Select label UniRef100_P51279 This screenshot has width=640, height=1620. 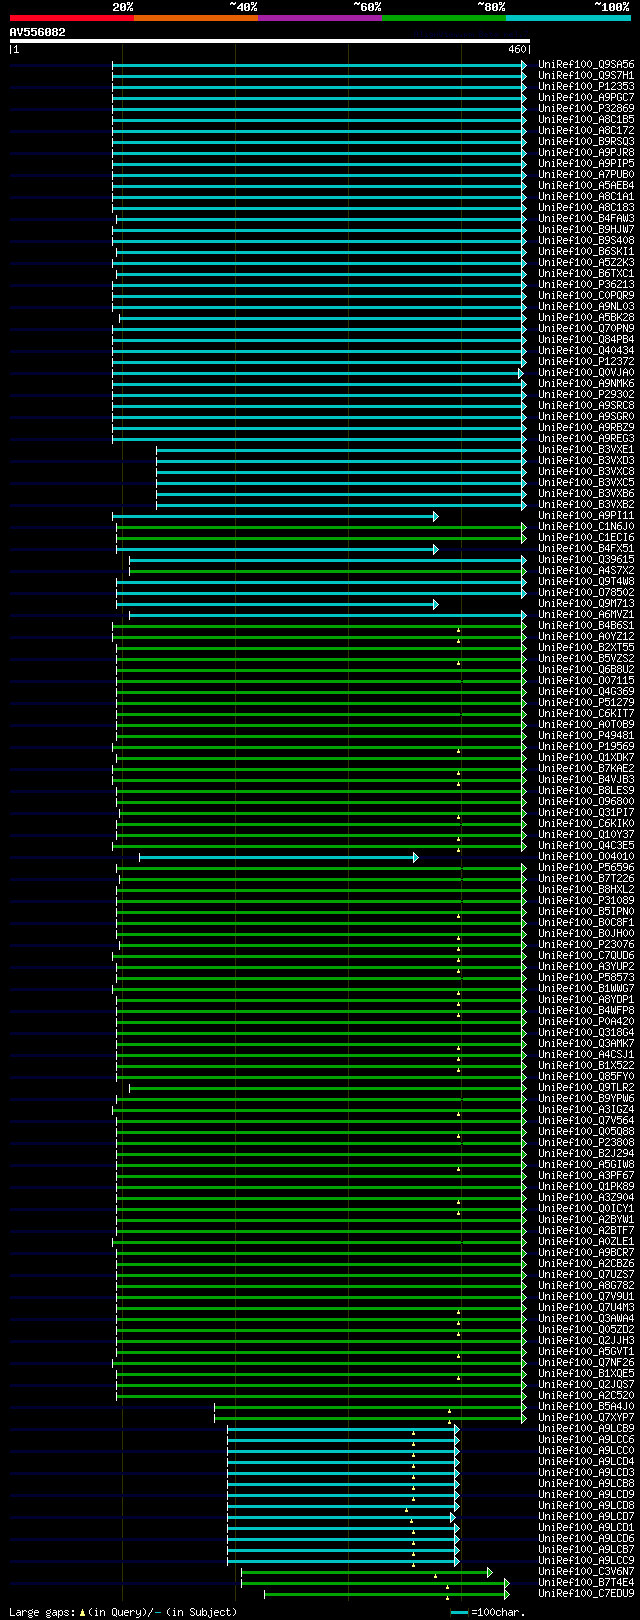pyautogui.click(x=586, y=702)
